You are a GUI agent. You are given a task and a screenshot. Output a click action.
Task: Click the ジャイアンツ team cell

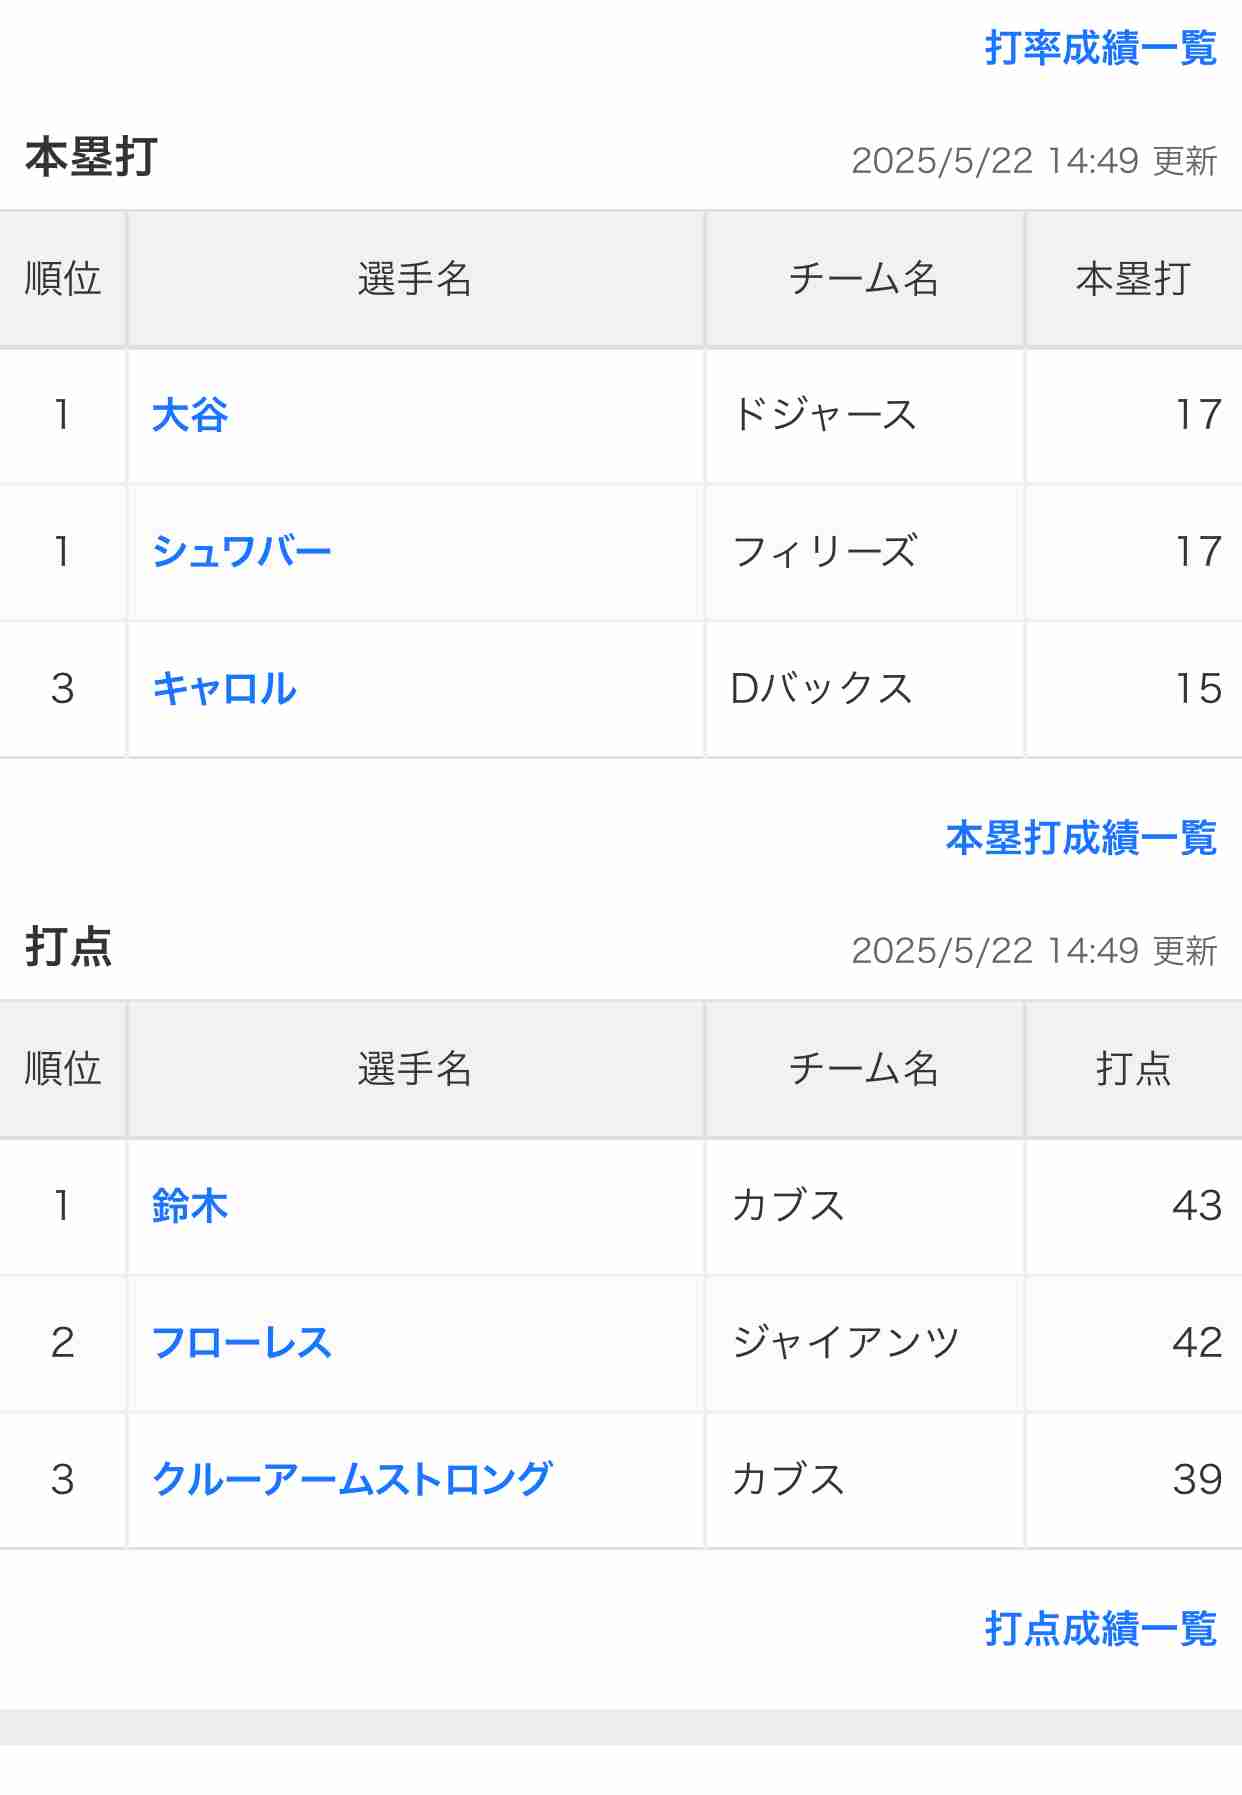tap(864, 1342)
